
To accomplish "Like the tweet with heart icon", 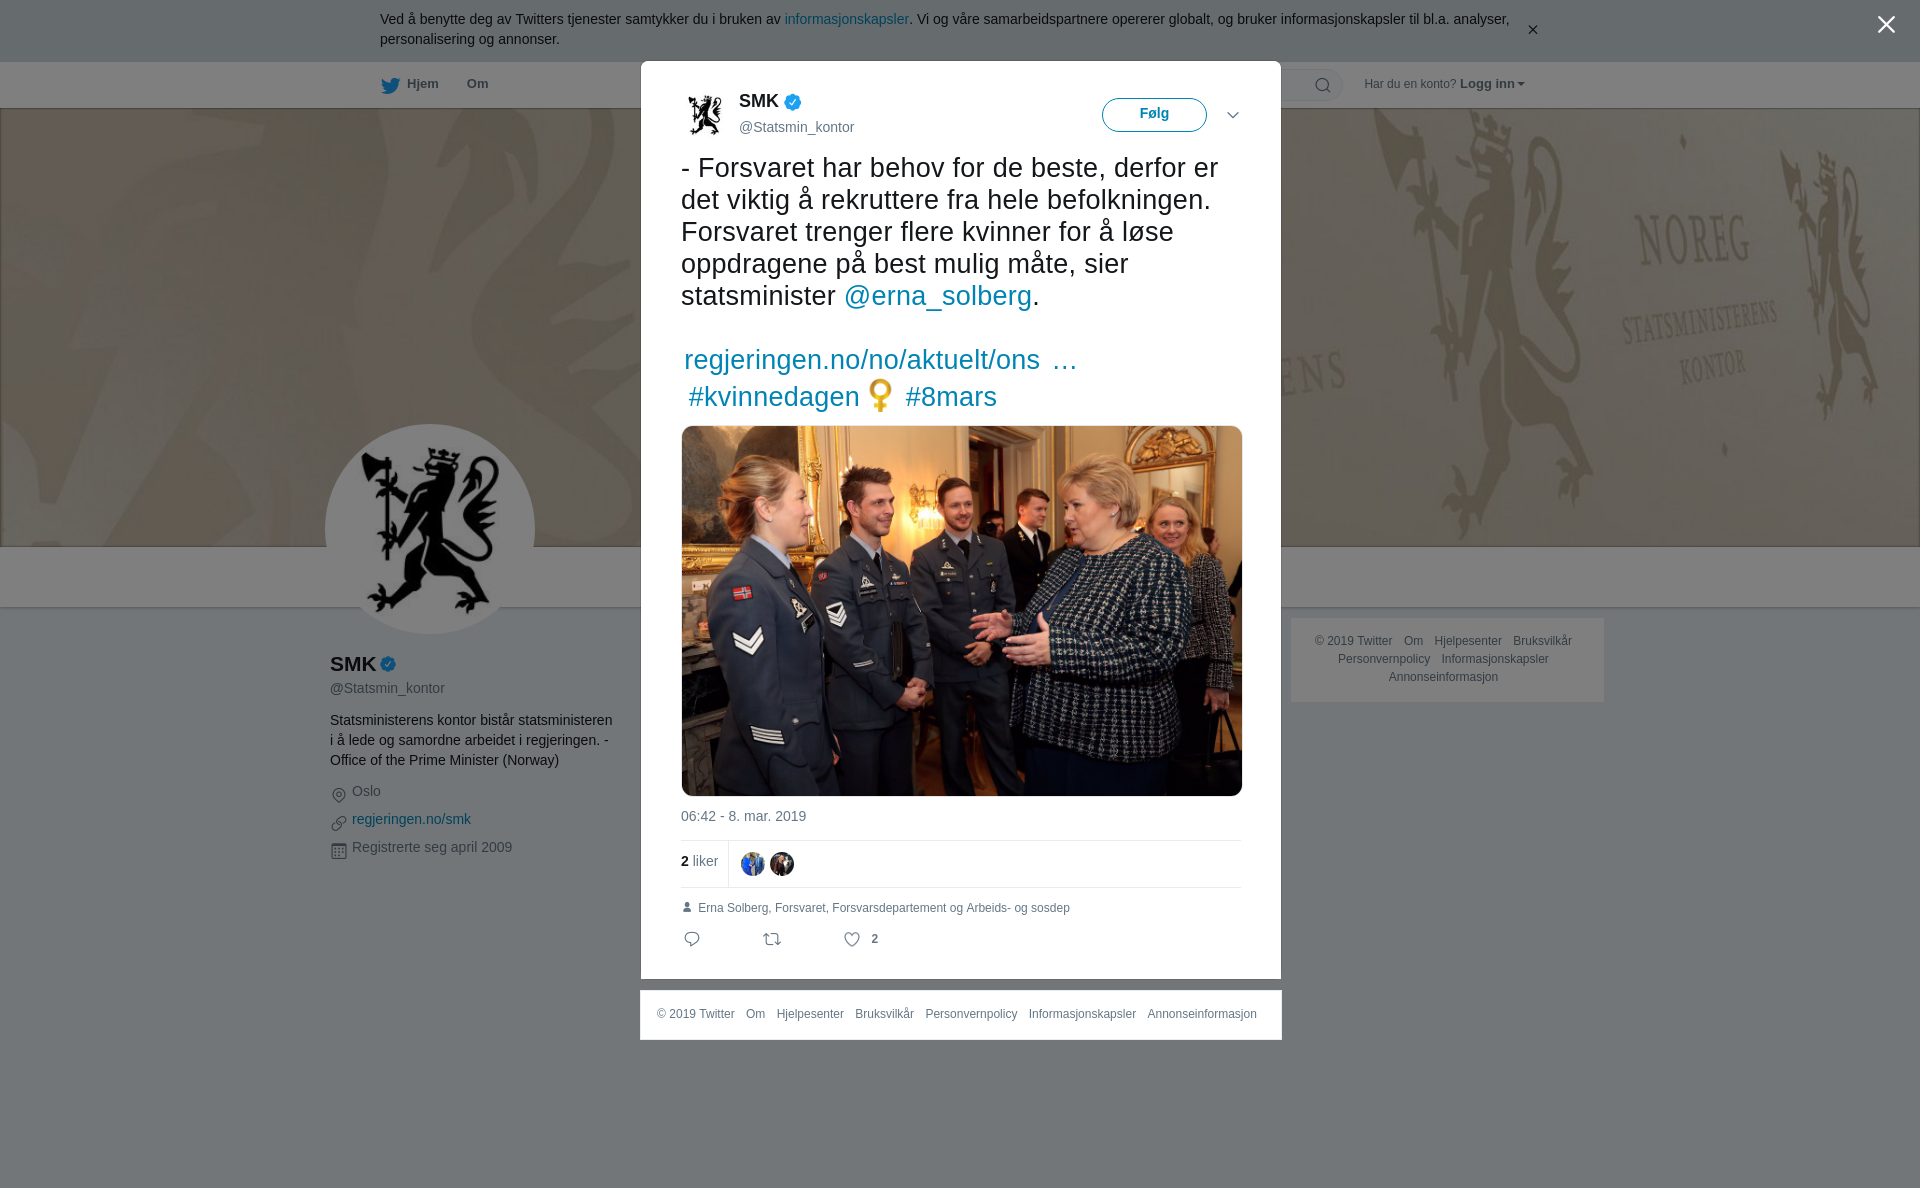I will 852,939.
